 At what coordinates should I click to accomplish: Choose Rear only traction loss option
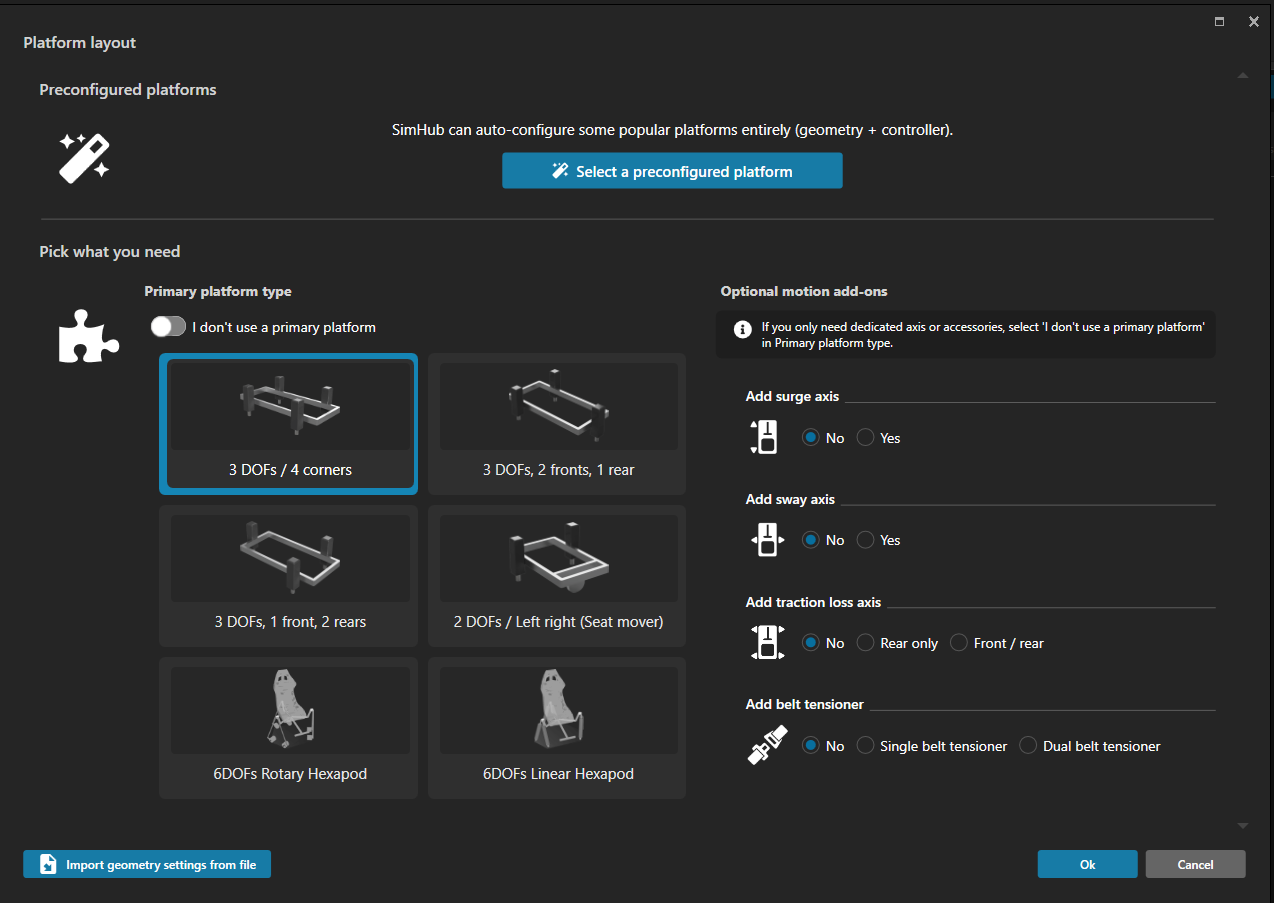point(866,643)
